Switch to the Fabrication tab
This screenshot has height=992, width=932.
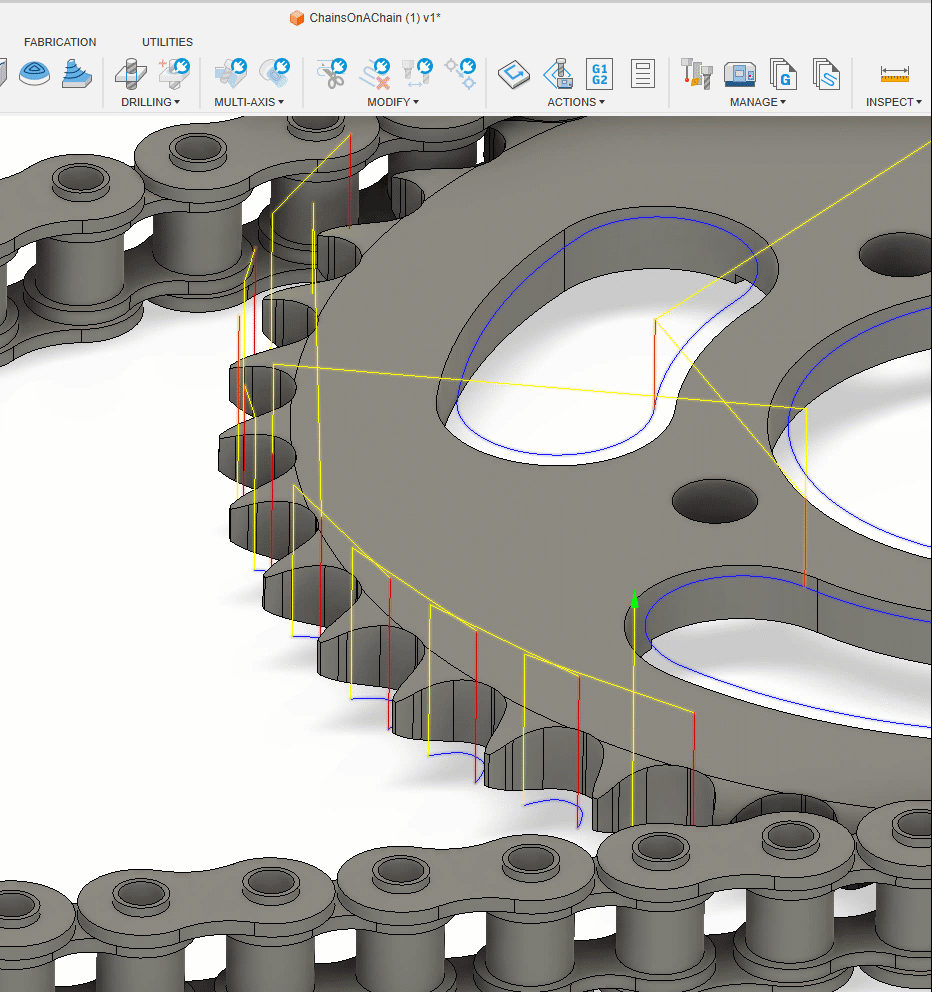60,42
